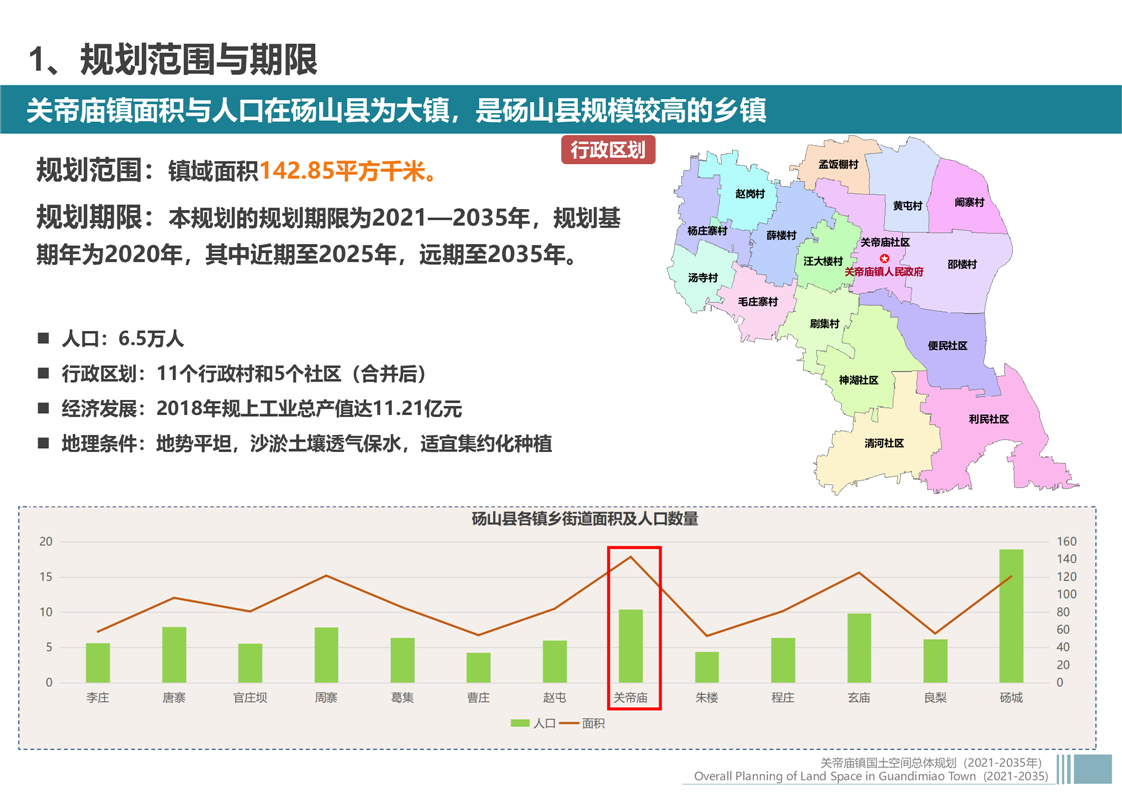Screen dimensions: 1122x793
Task: Click the green 人口 legend swatch
Action: (521, 723)
